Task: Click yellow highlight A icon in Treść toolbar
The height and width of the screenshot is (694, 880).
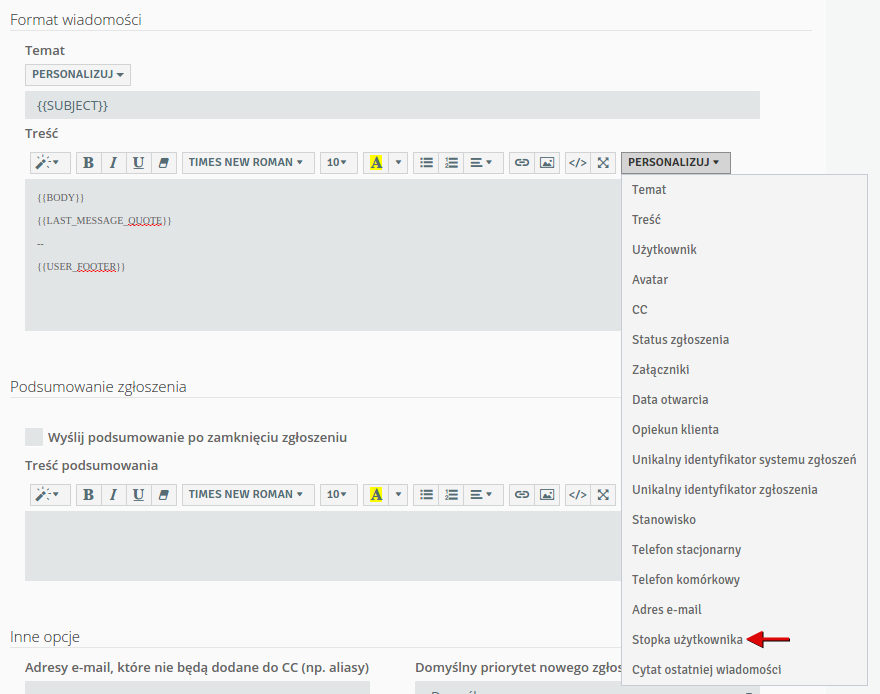Action: tap(376, 163)
